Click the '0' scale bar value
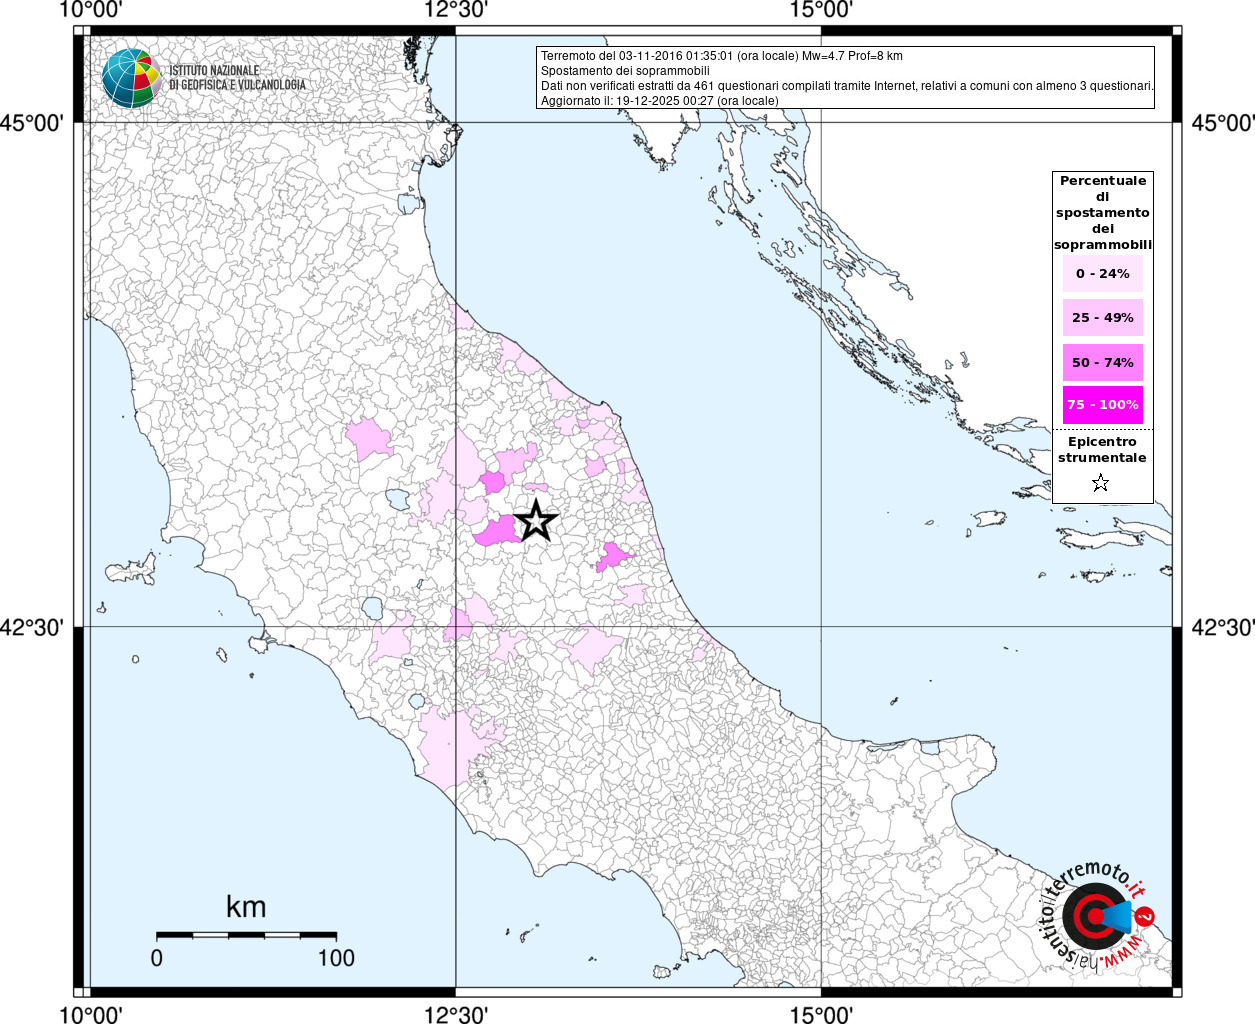Viewport: 1255px width, 1024px height. tap(157, 958)
